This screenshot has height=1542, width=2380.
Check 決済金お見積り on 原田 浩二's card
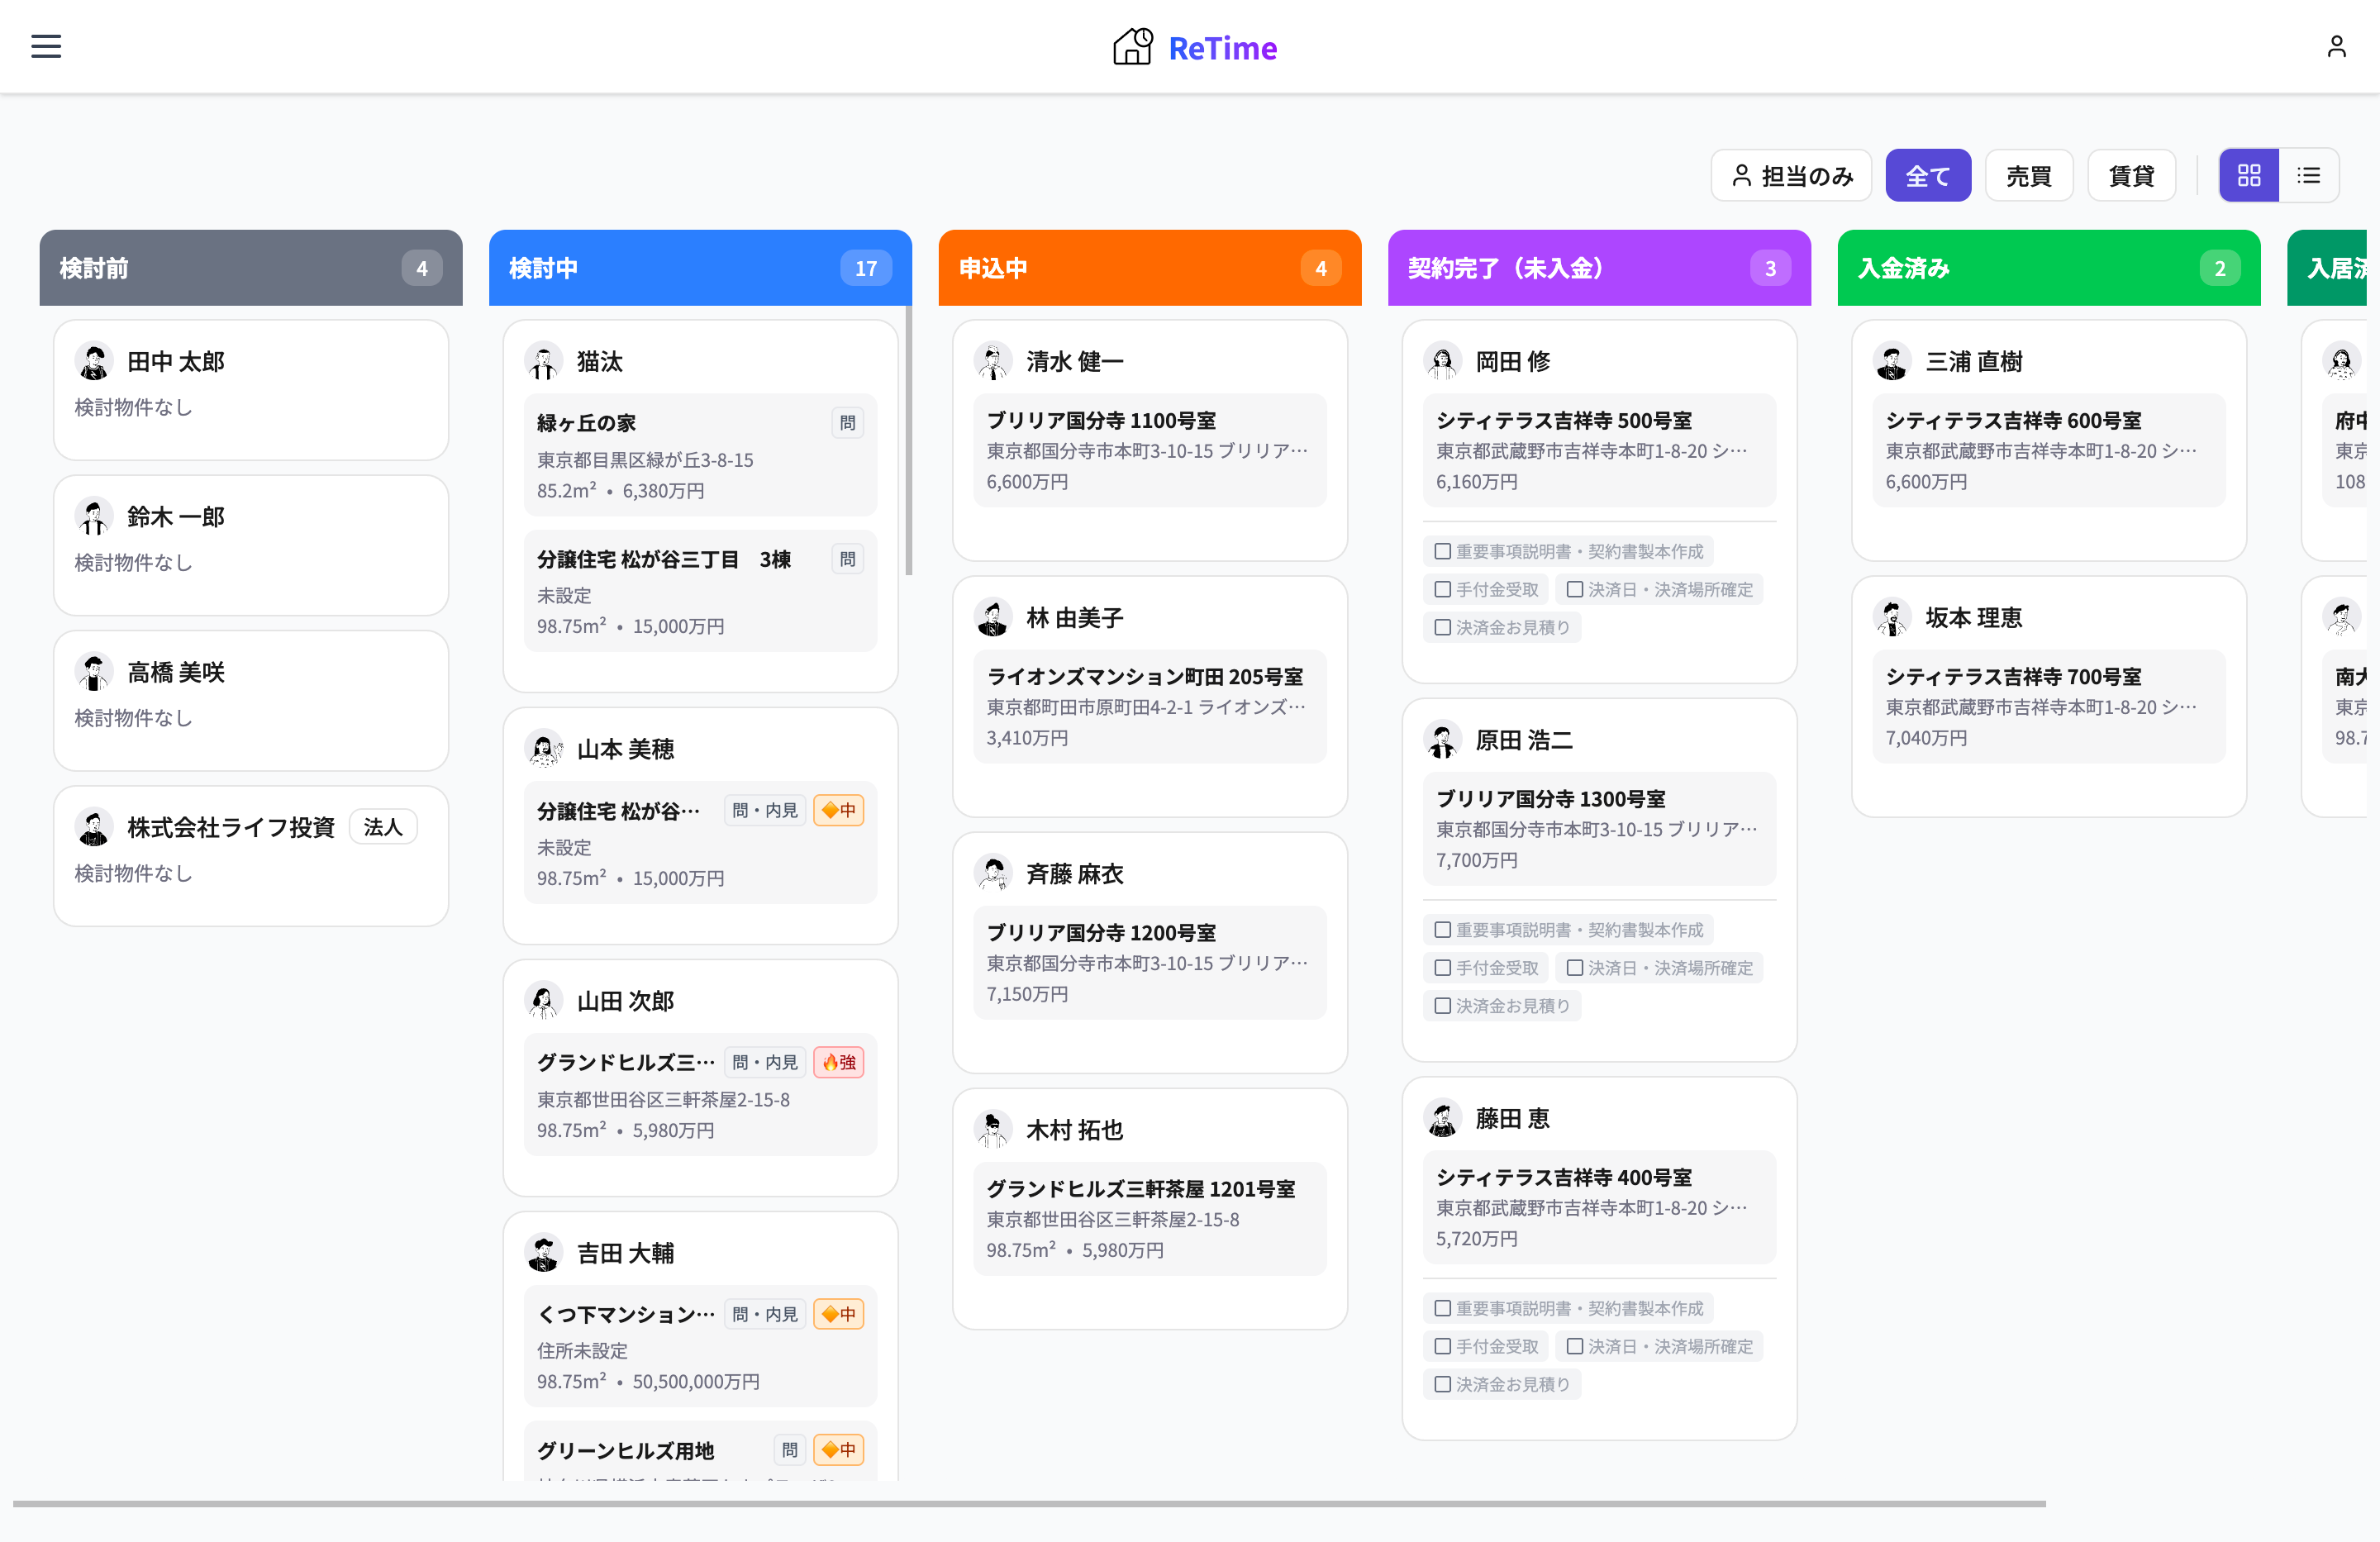tap(1443, 1006)
